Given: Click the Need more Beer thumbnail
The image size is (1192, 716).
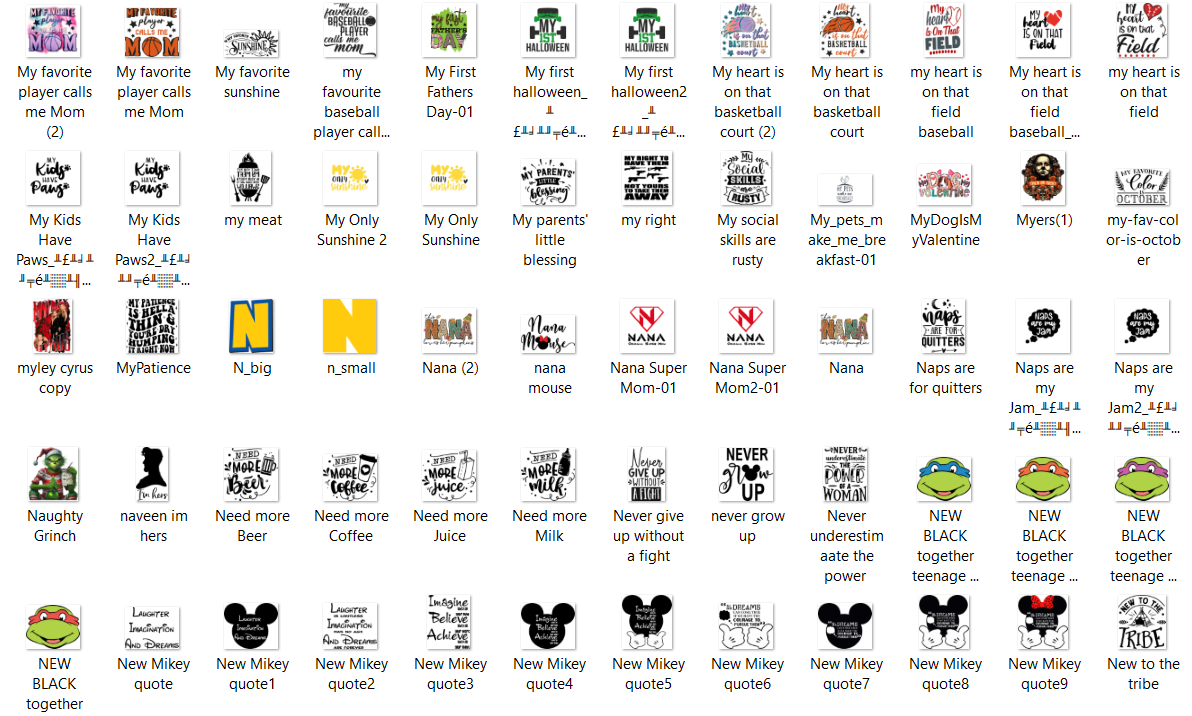Looking at the screenshot, I should [x=252, y=474].
